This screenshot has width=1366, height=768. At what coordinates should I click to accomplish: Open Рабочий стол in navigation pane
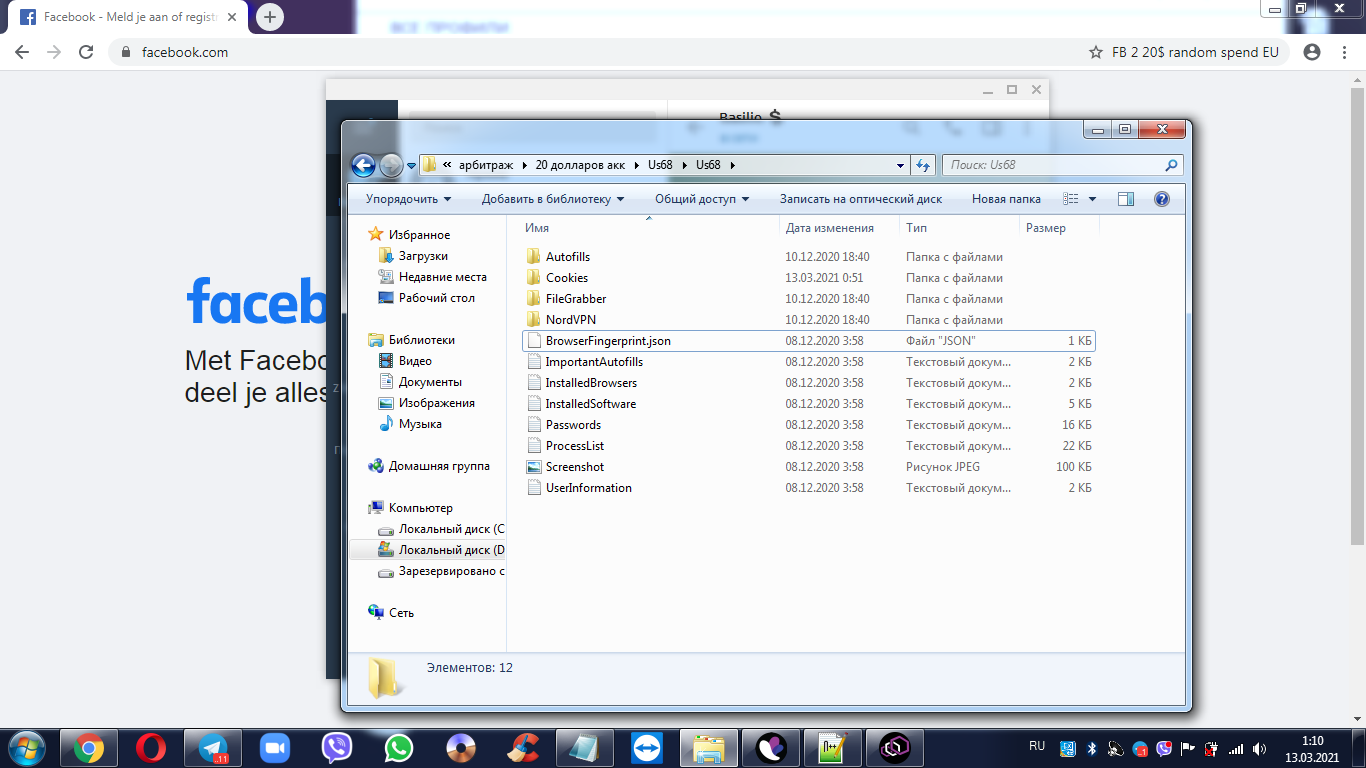[x=437, y=298]
